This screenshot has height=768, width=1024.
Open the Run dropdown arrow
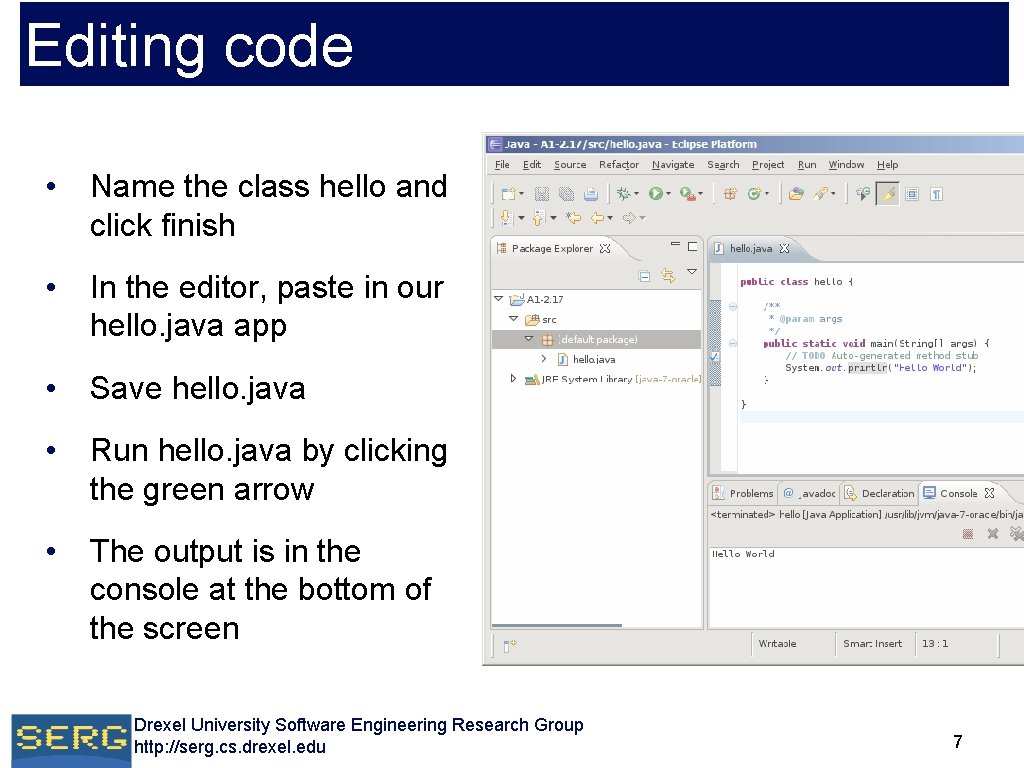(668, 194)
